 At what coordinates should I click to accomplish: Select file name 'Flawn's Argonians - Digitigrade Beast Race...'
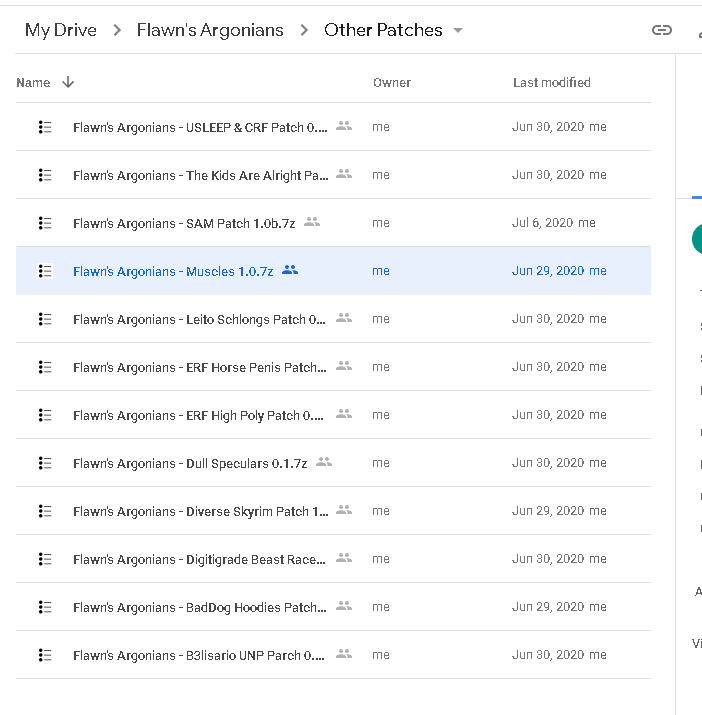click(x=199, y=560)
